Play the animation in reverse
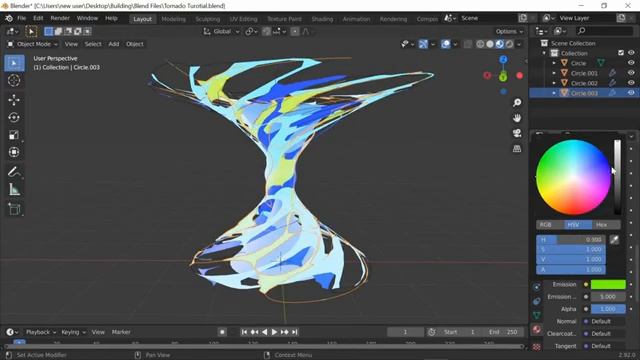This screenshot has height=360, width=640. [264, 332]
